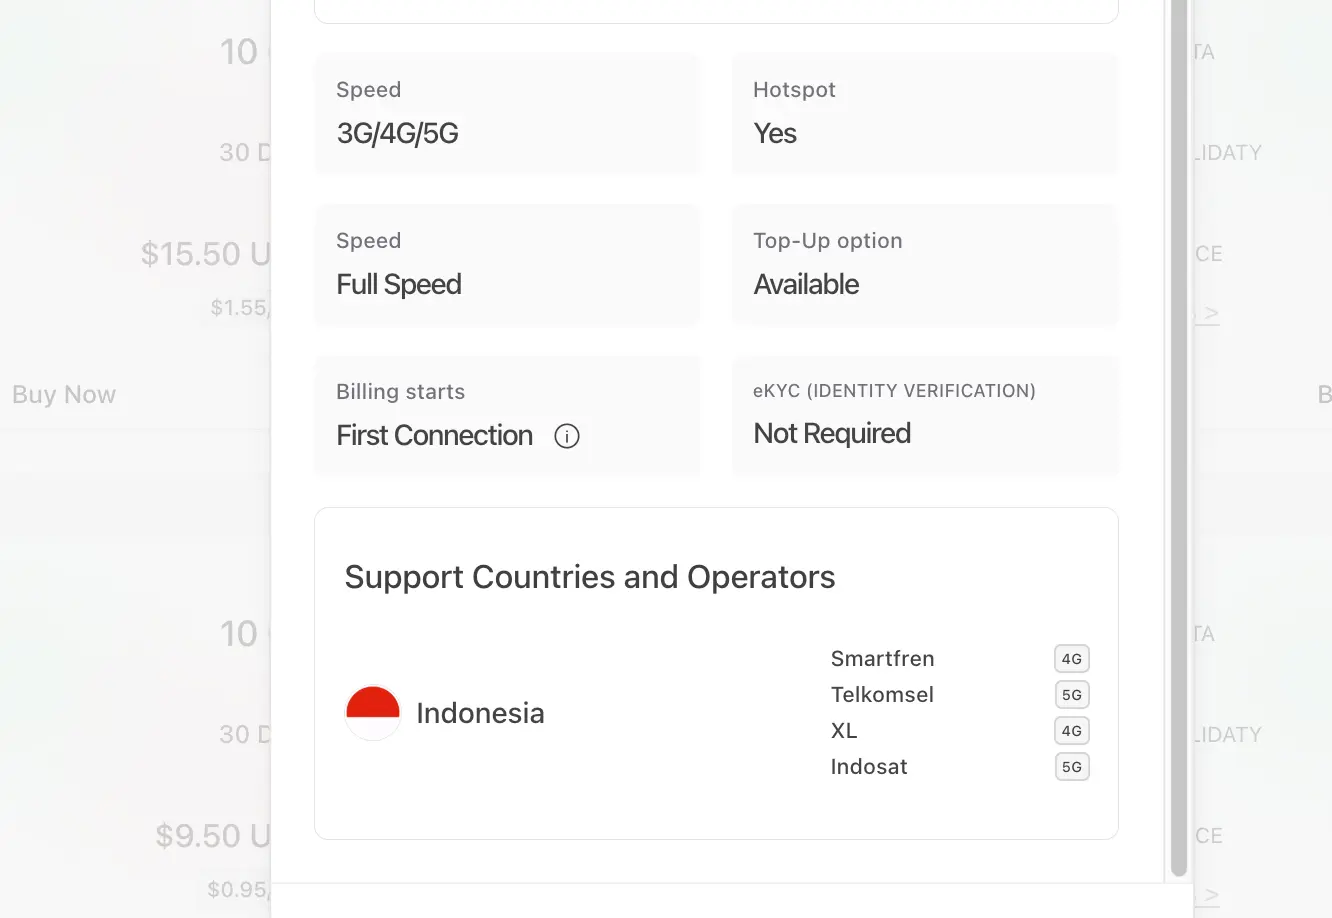Click the 5G badge next to Telkomsel
This screenshot has height=918, width=1332.
tap(1072, 695)
